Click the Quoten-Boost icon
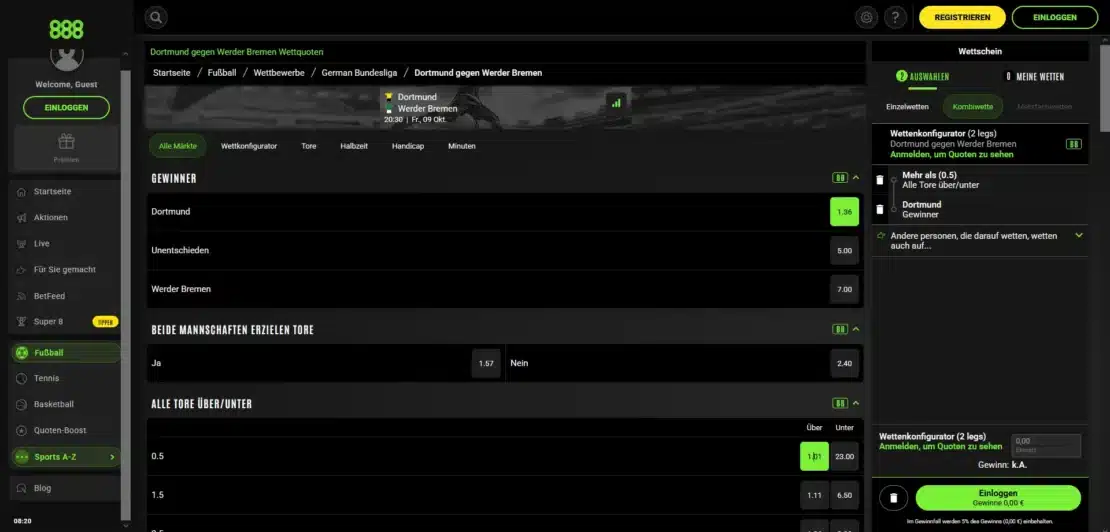The height and width of the screenshot is (532, 1110). 21,430
